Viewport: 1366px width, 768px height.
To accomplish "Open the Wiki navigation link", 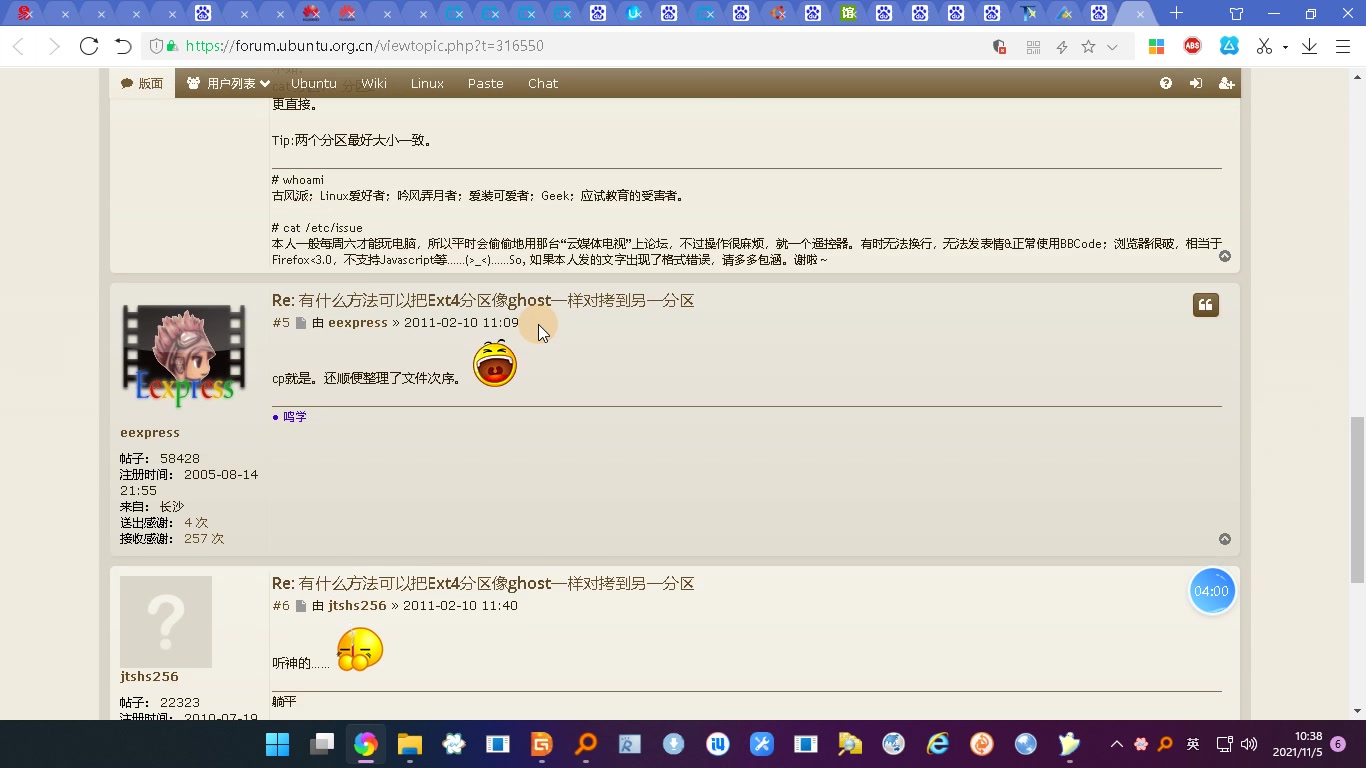I will 374,83.
